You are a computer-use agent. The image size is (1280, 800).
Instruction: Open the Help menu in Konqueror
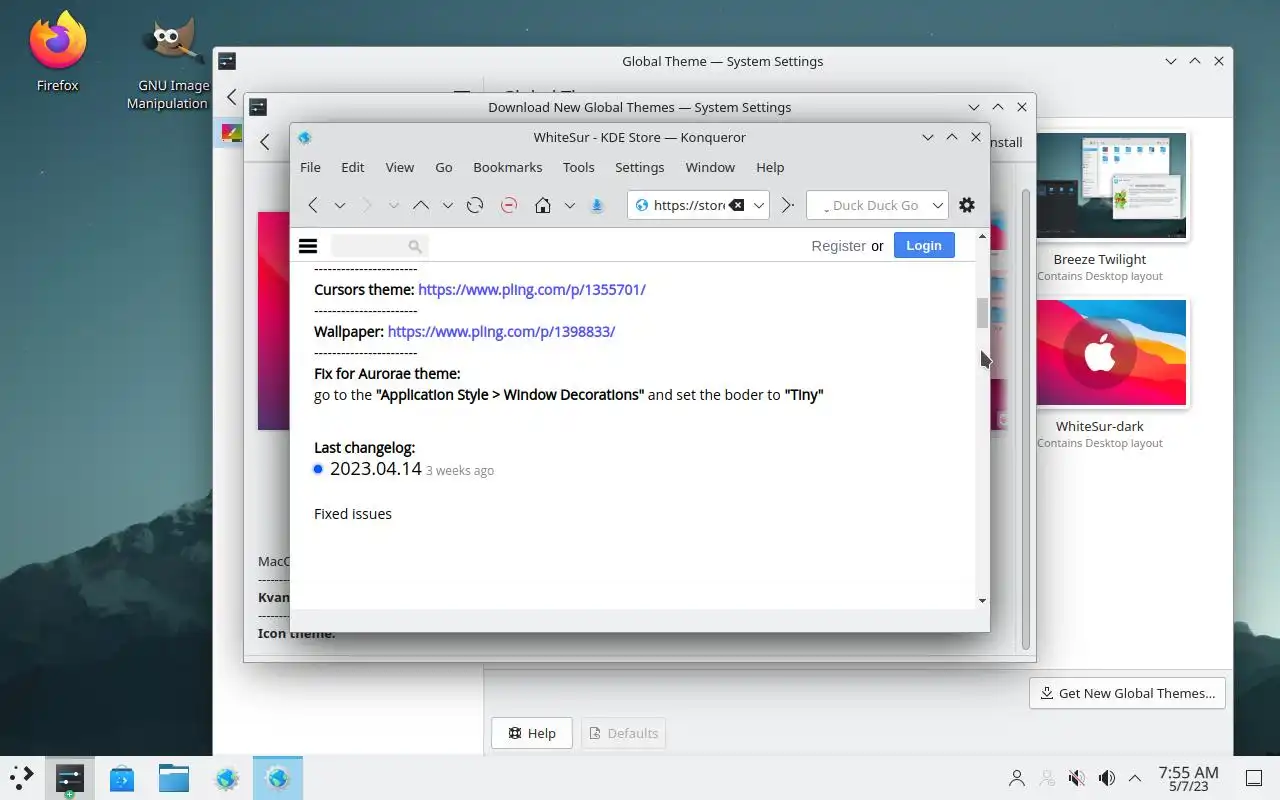tap(770, 167)
